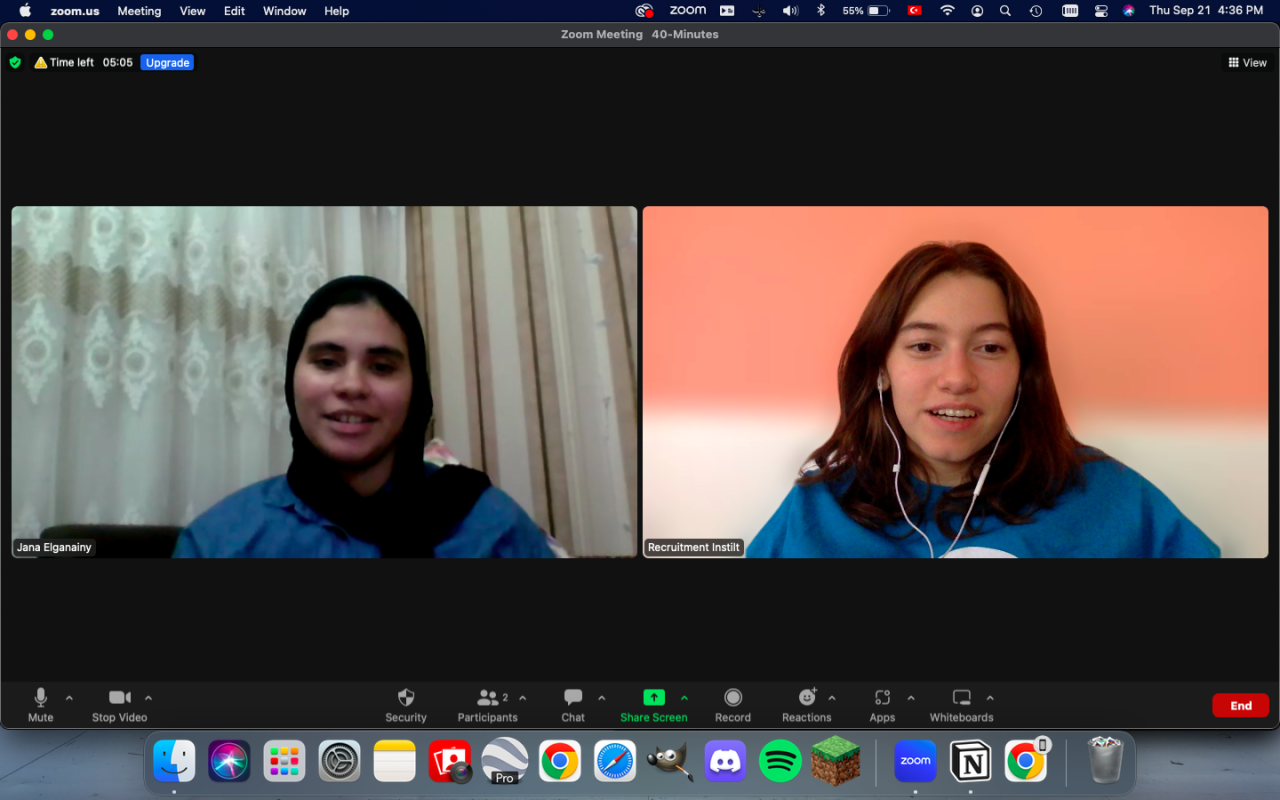Open Trash from the Dock
The image size is (1280, 800).
pos(1106,762)
